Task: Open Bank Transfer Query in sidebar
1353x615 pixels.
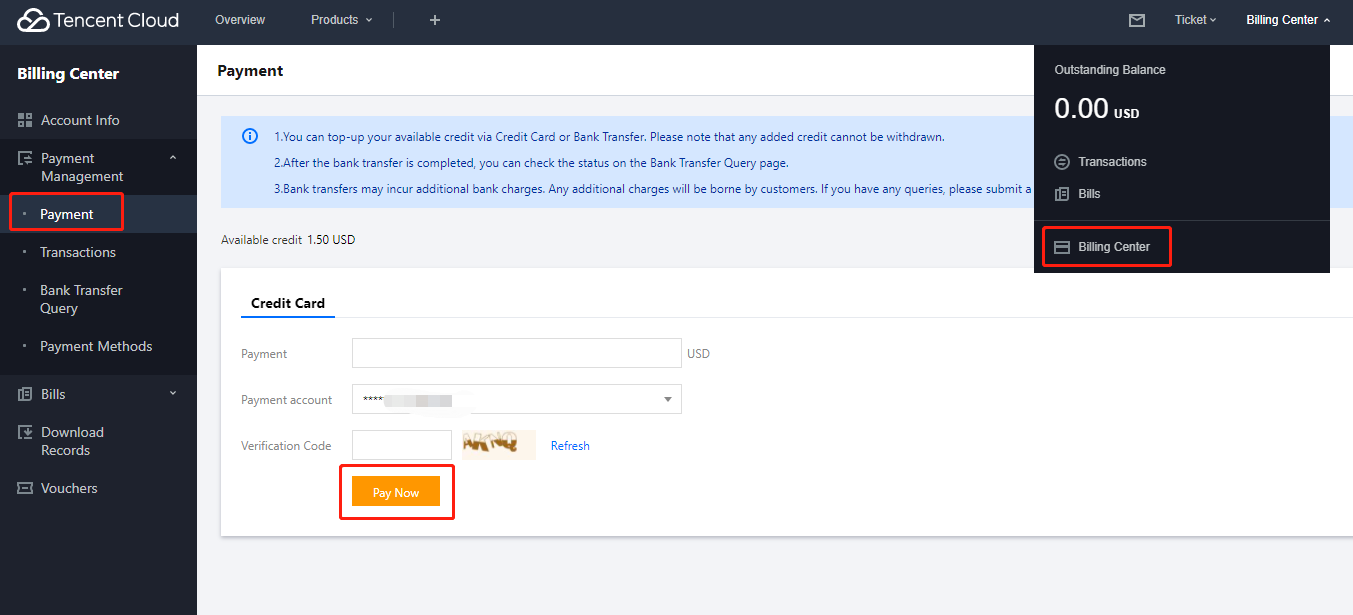Action: 81,299
